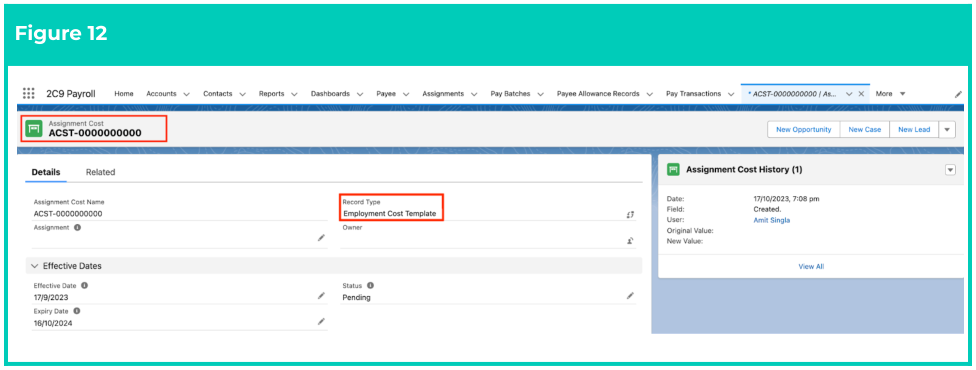The height and width of the screenshot is (370, 976).
Task: Open Assignment Cost History panel dropdown
Action: pyautogui.click(x=950, y=170)
